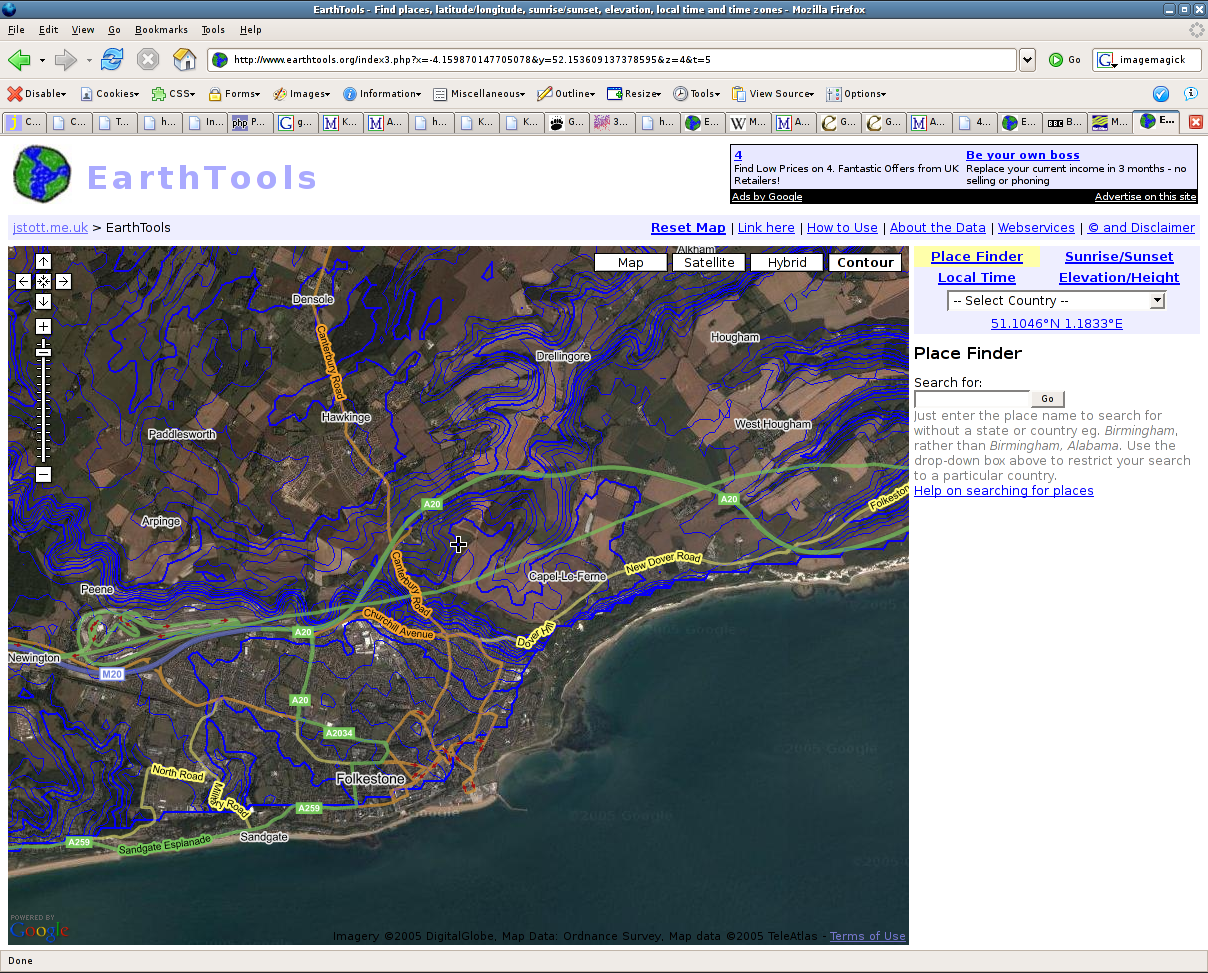Click the blue checkmark validation icon in developer toolbar
1208x973 pixels.
point(1161,94)
